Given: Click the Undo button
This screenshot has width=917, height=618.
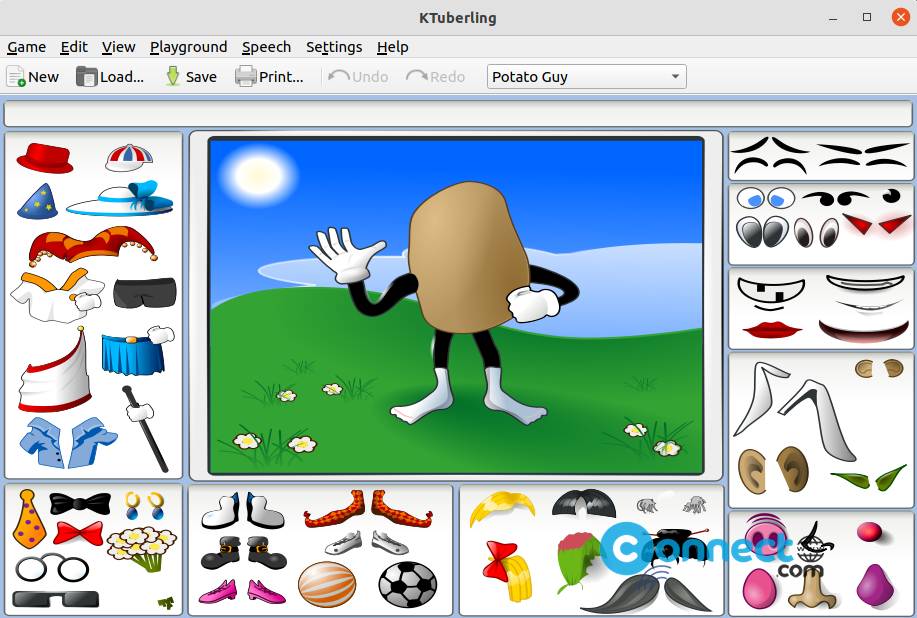Looking at the screenshot, I should tap(358, 77).
